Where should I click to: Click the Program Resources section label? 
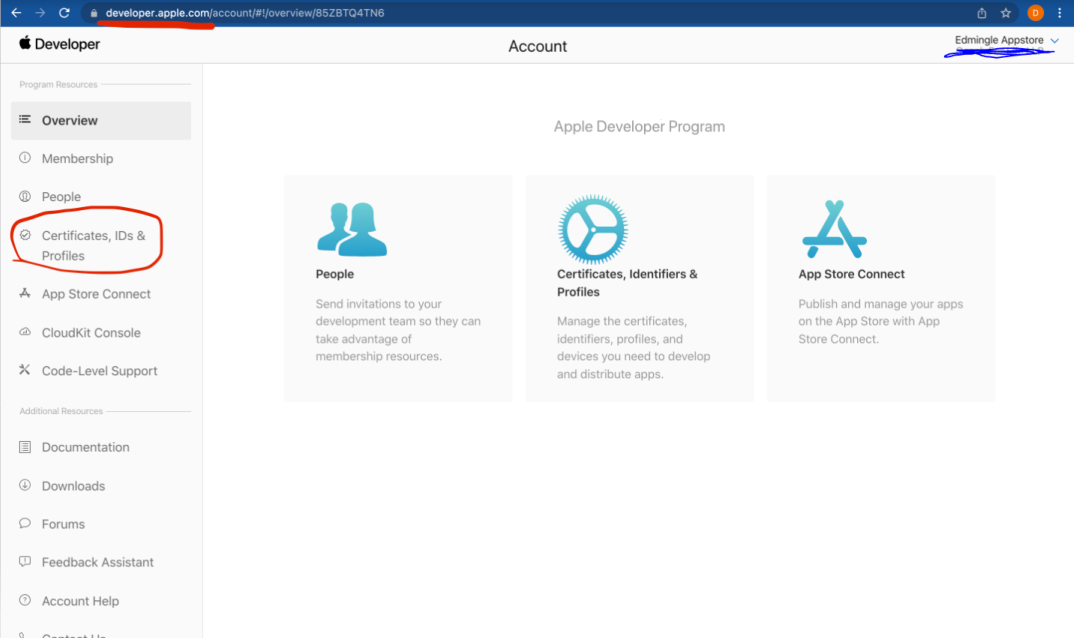(x=58, y=84)
